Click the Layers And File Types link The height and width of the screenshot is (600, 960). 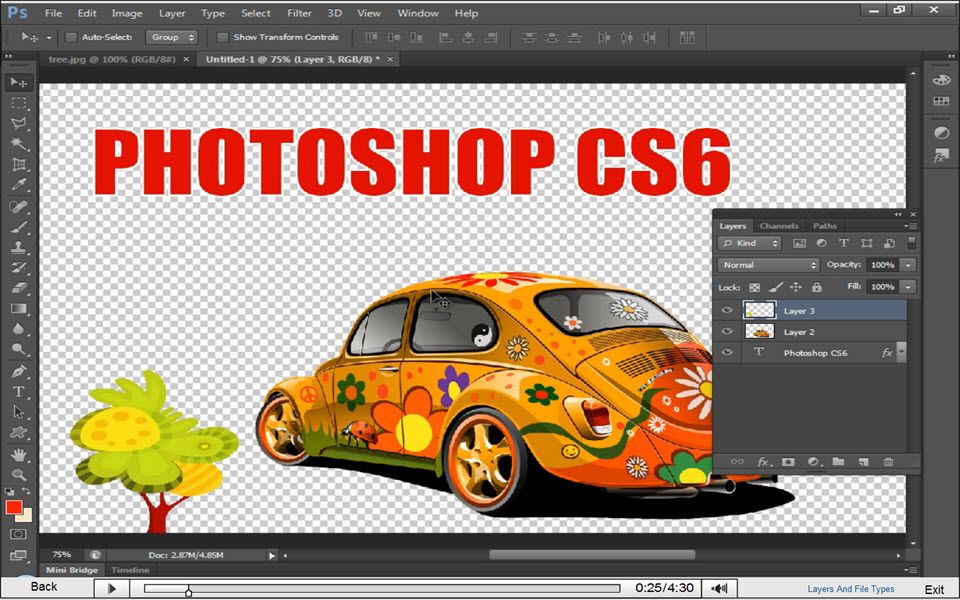click(851, 589)
